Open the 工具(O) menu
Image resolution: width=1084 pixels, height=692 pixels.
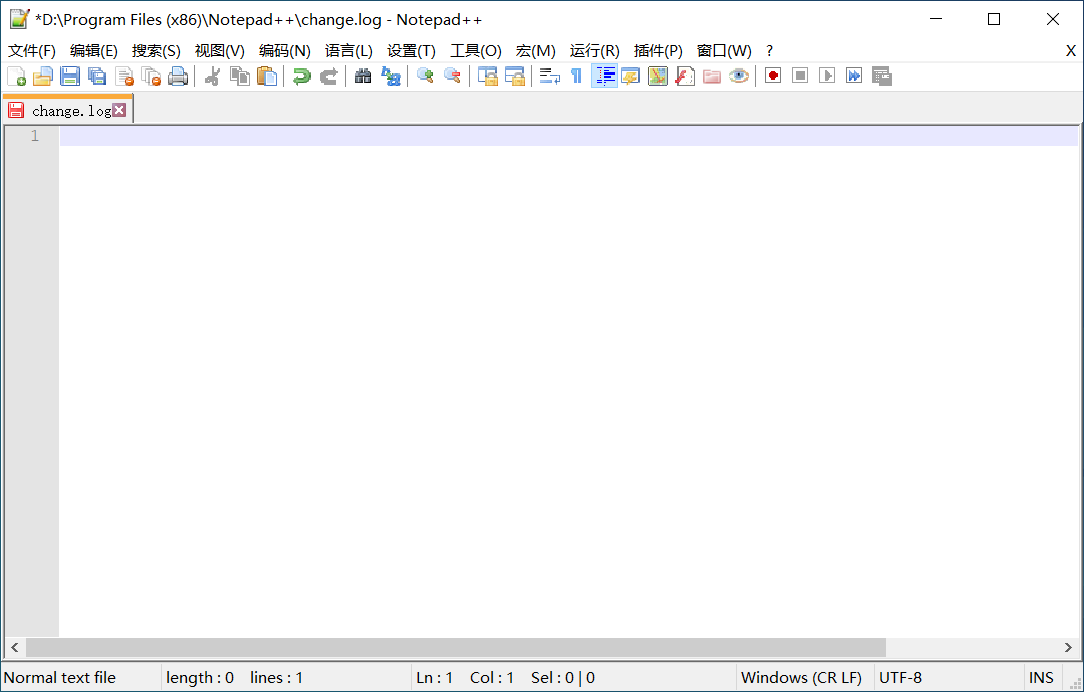coord(476,50)
